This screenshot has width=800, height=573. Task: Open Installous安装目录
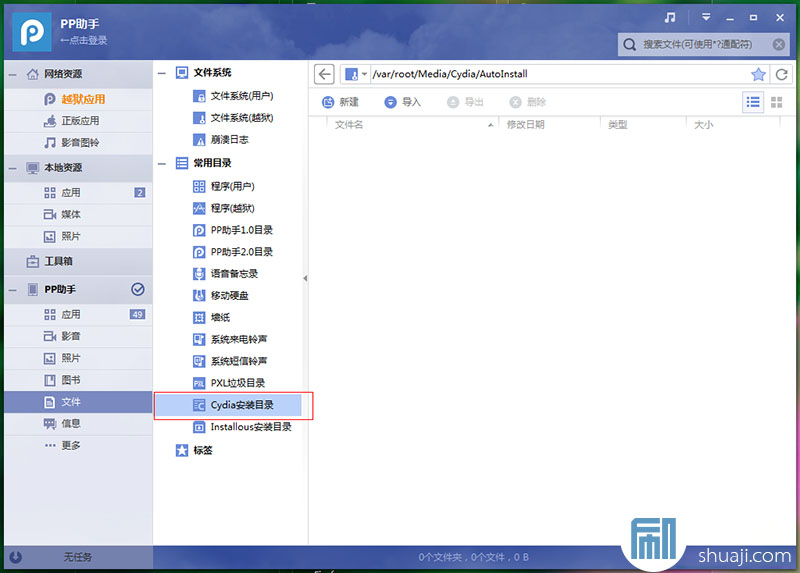pos(242,427)
